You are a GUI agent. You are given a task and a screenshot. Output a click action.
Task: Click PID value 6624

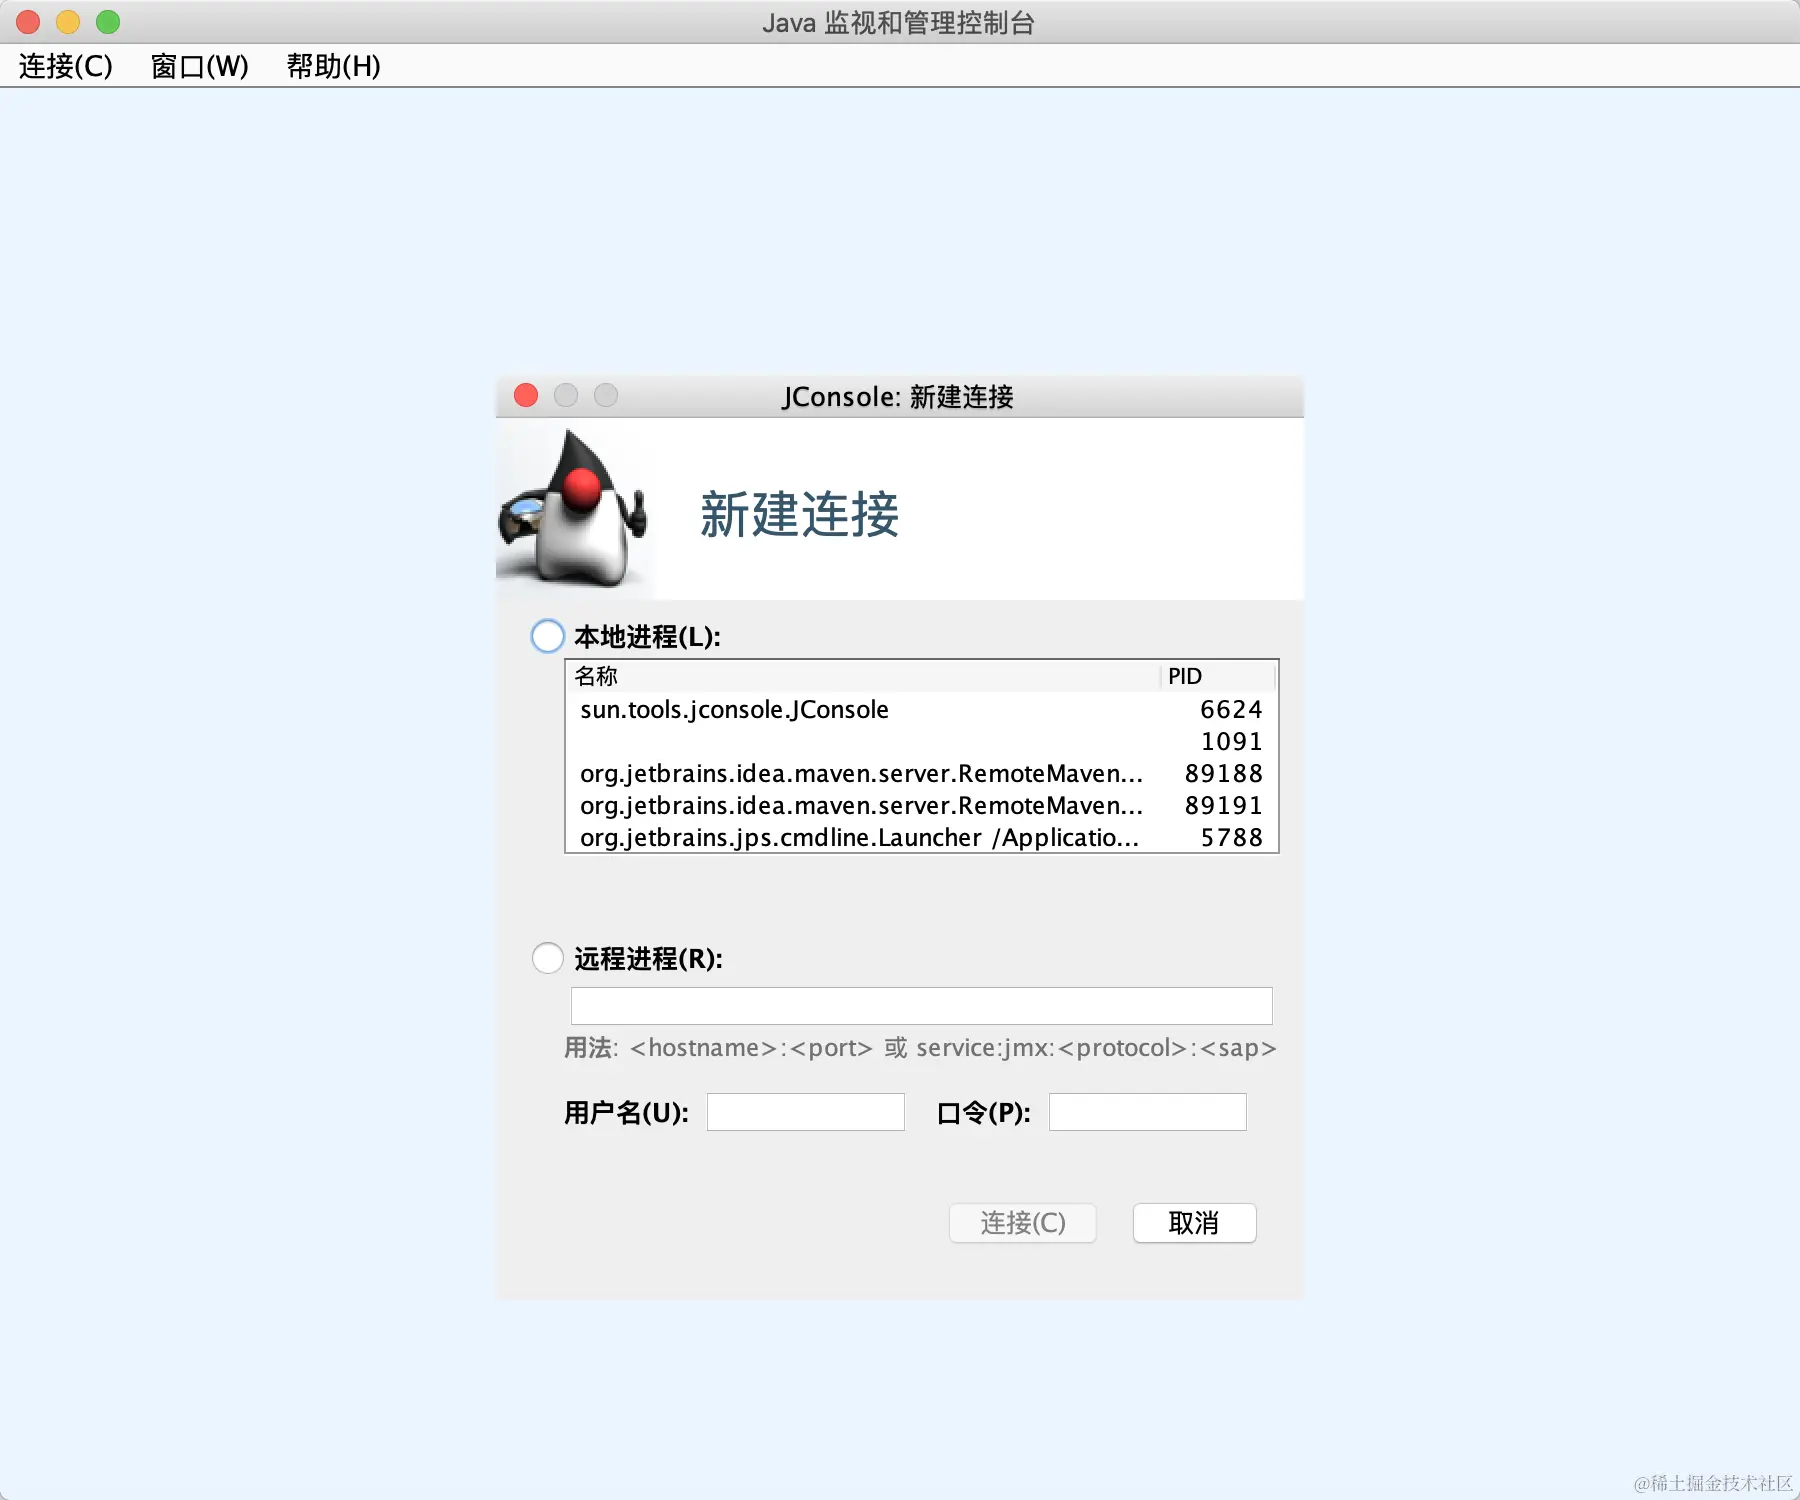pyautogui.click(x=1231, y=709)
